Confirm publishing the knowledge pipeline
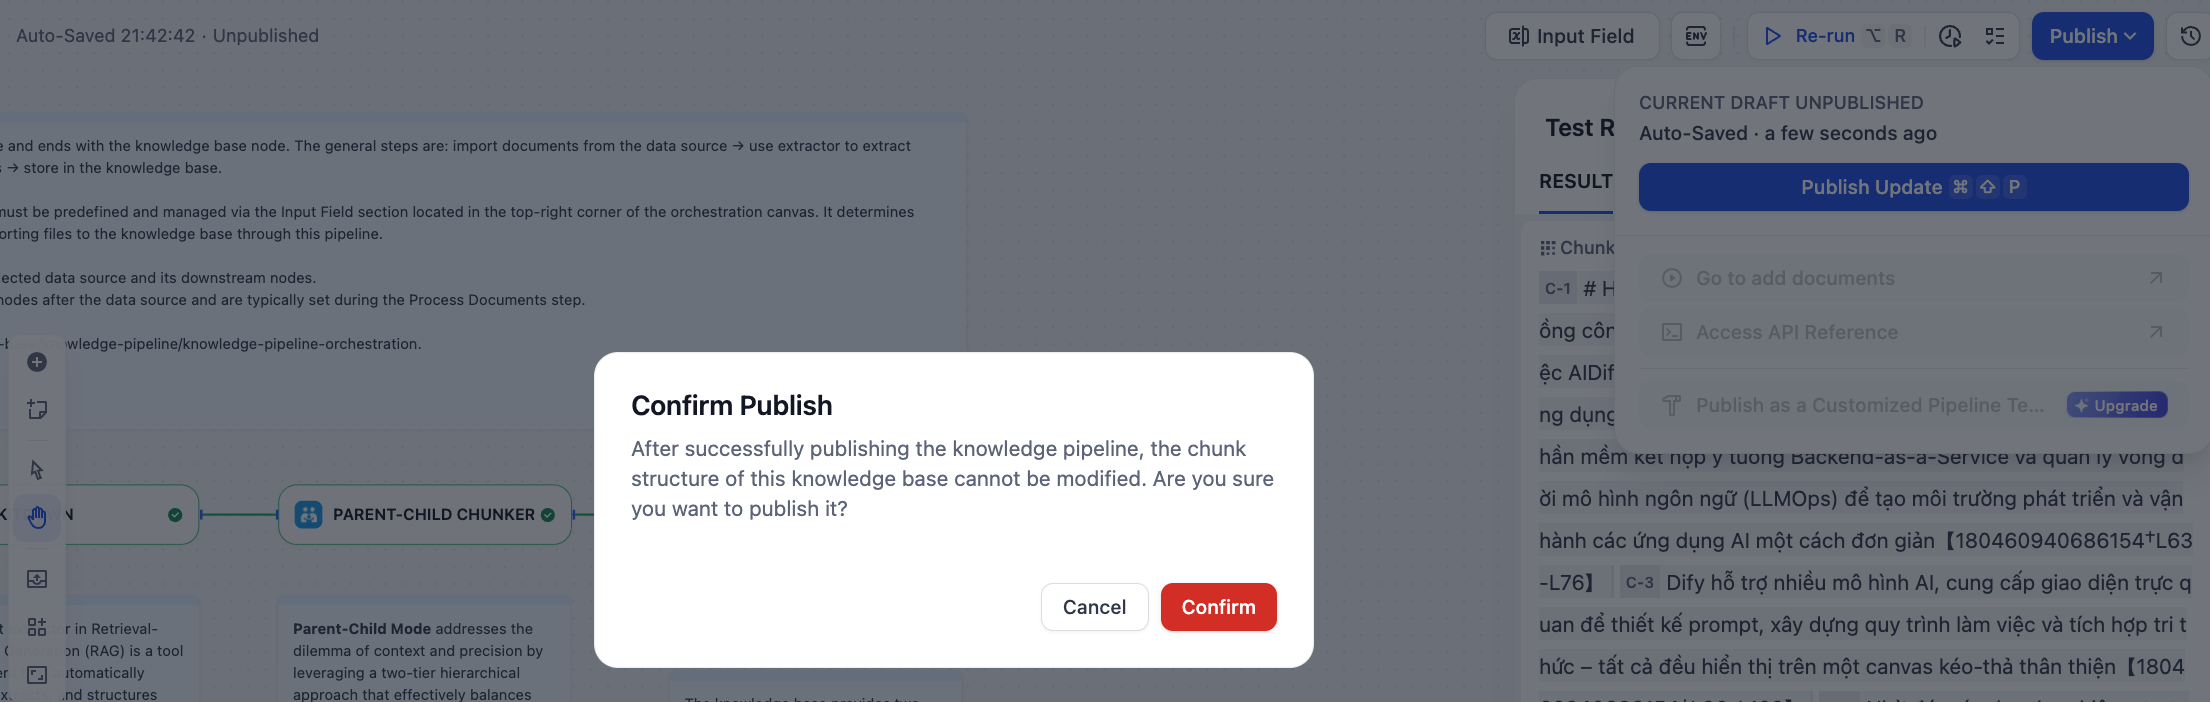This screenshot has width=2210, height=702. point(1218,607)
